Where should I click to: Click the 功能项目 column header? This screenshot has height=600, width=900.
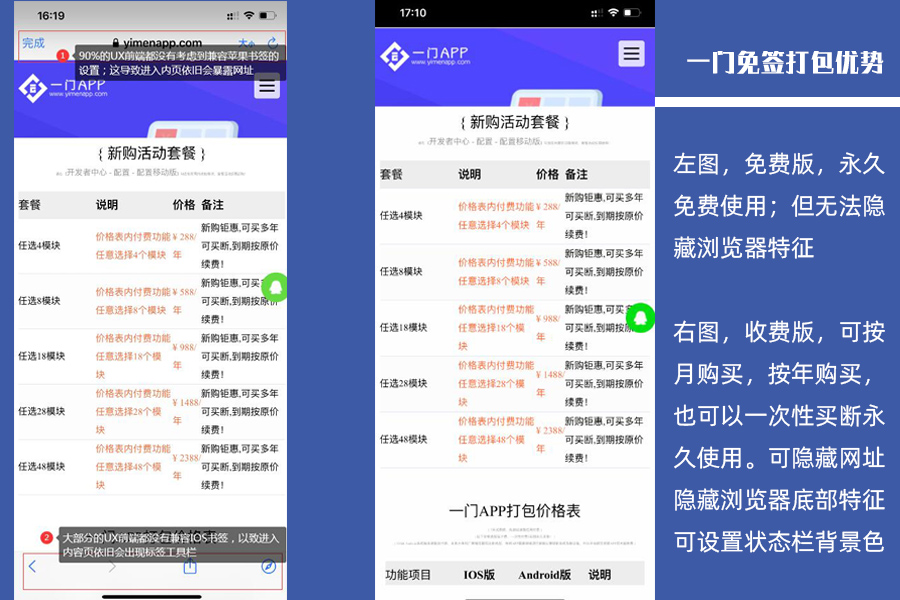pos(408,574)
